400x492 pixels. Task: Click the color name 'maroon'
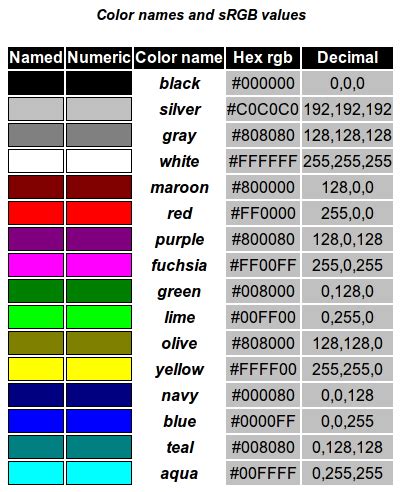(x=179, y=187)
